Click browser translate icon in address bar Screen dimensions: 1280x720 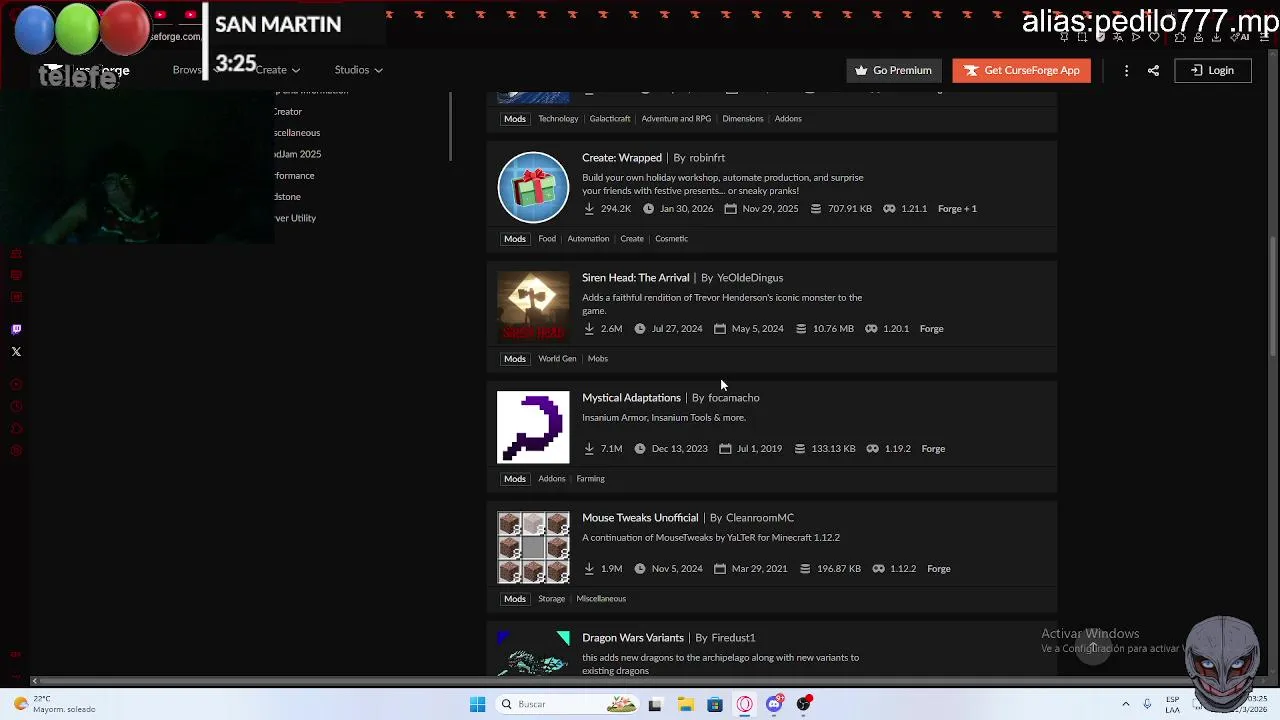click(x=1118, y=37)
